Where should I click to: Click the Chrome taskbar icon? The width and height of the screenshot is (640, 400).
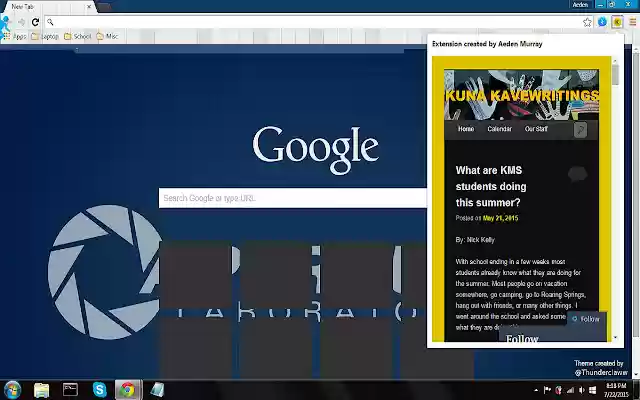[128, 390]
